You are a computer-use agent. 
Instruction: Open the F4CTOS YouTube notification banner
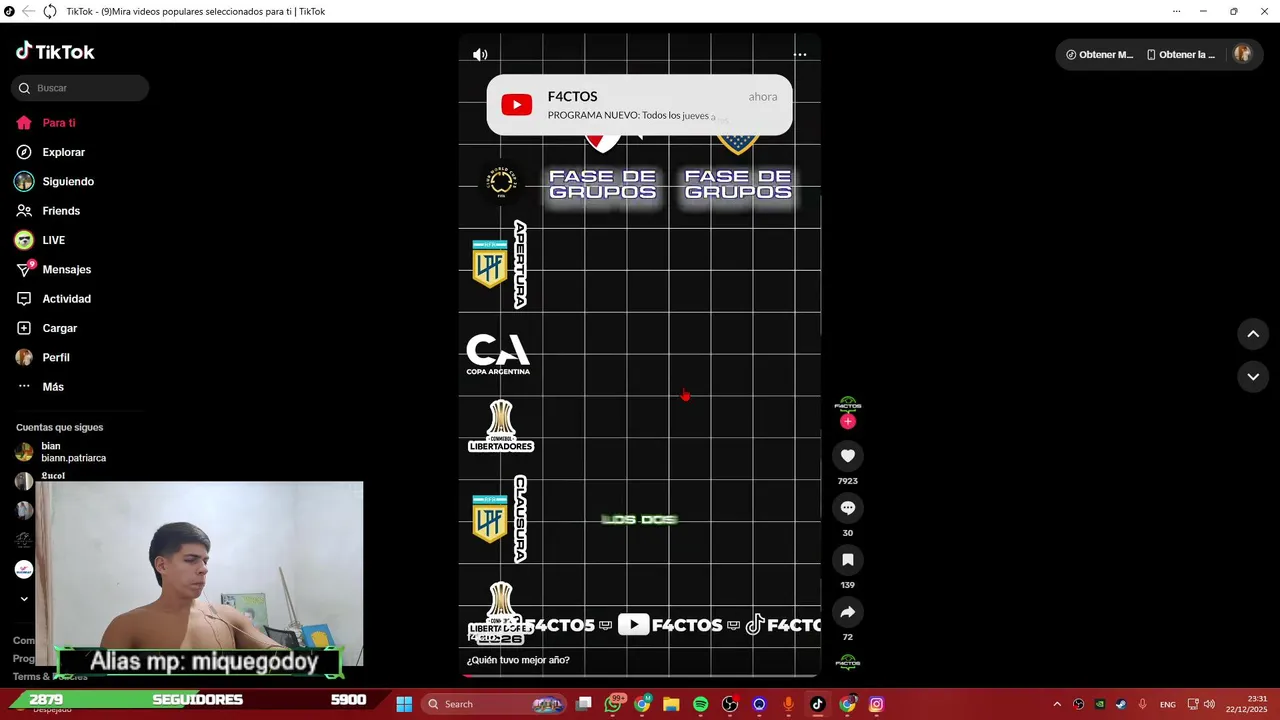[639, 105]
